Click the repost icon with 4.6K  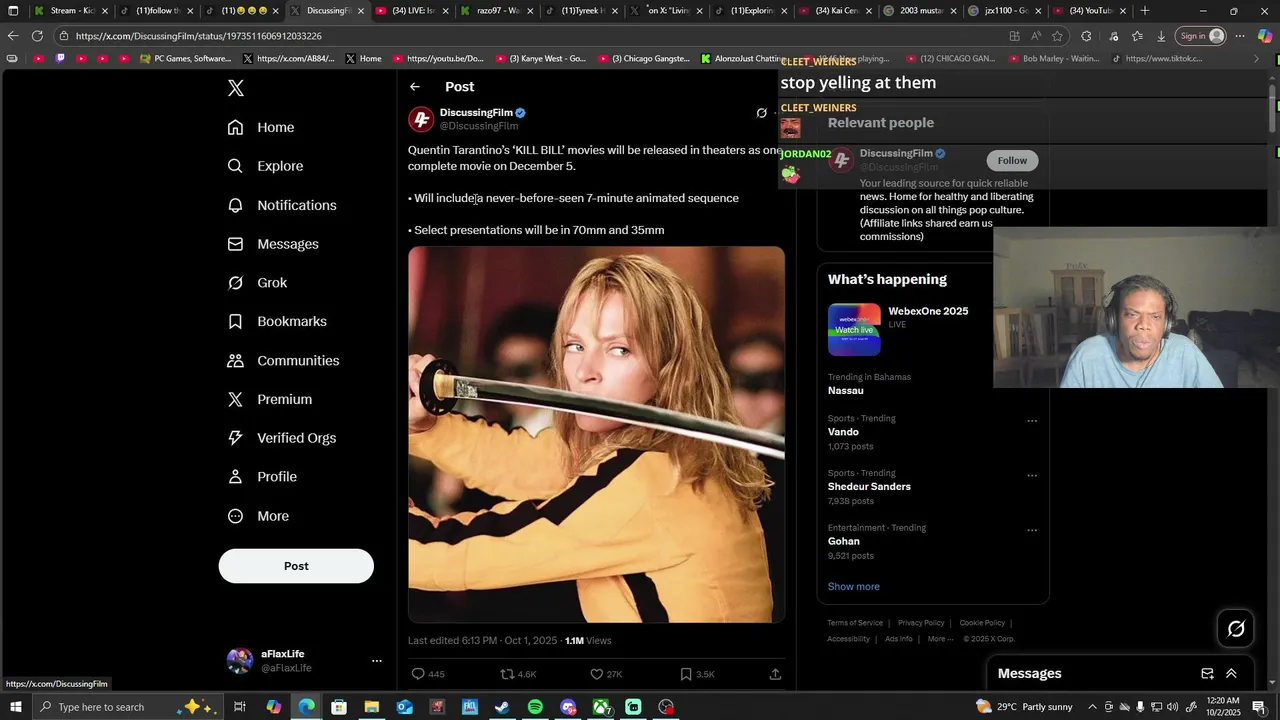507,674
